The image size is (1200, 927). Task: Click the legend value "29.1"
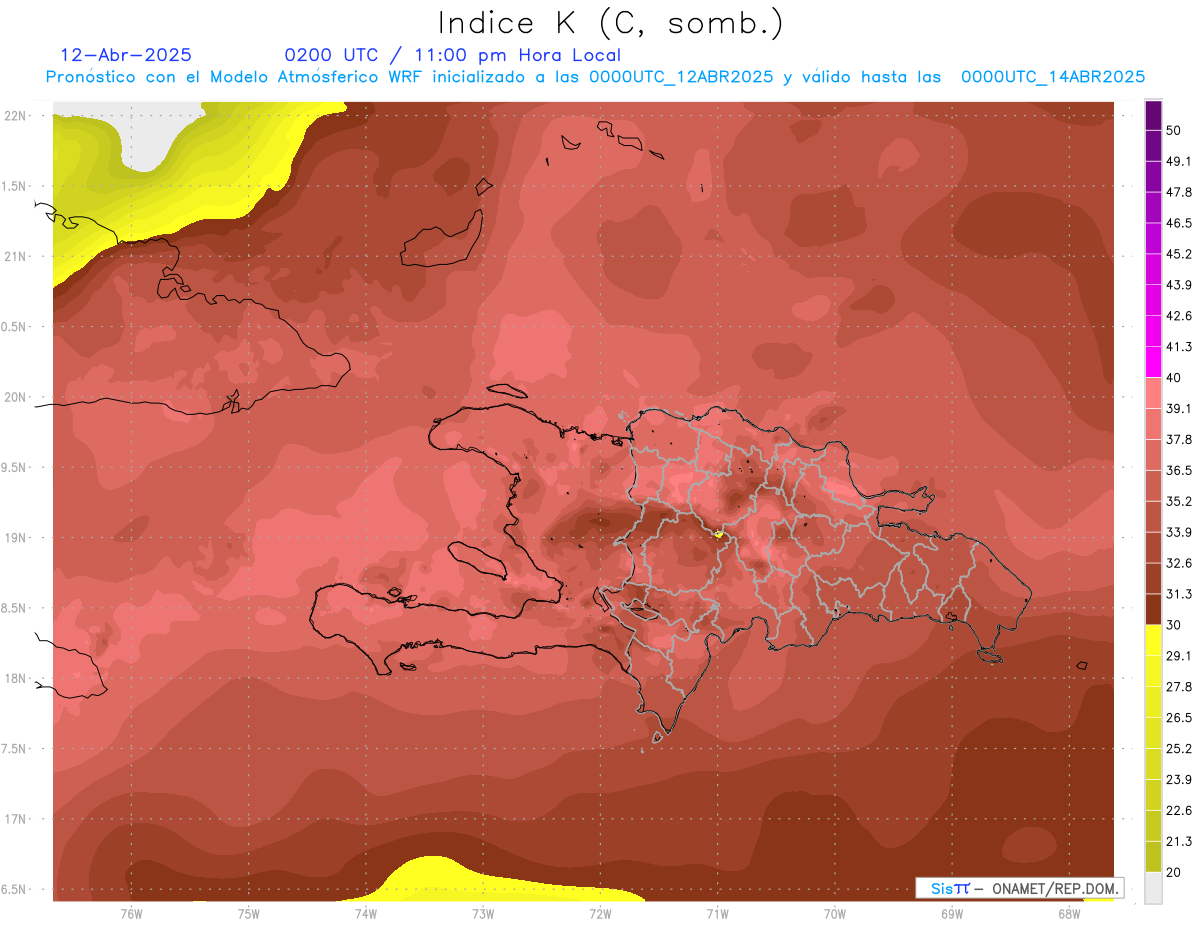[1179, 656]
